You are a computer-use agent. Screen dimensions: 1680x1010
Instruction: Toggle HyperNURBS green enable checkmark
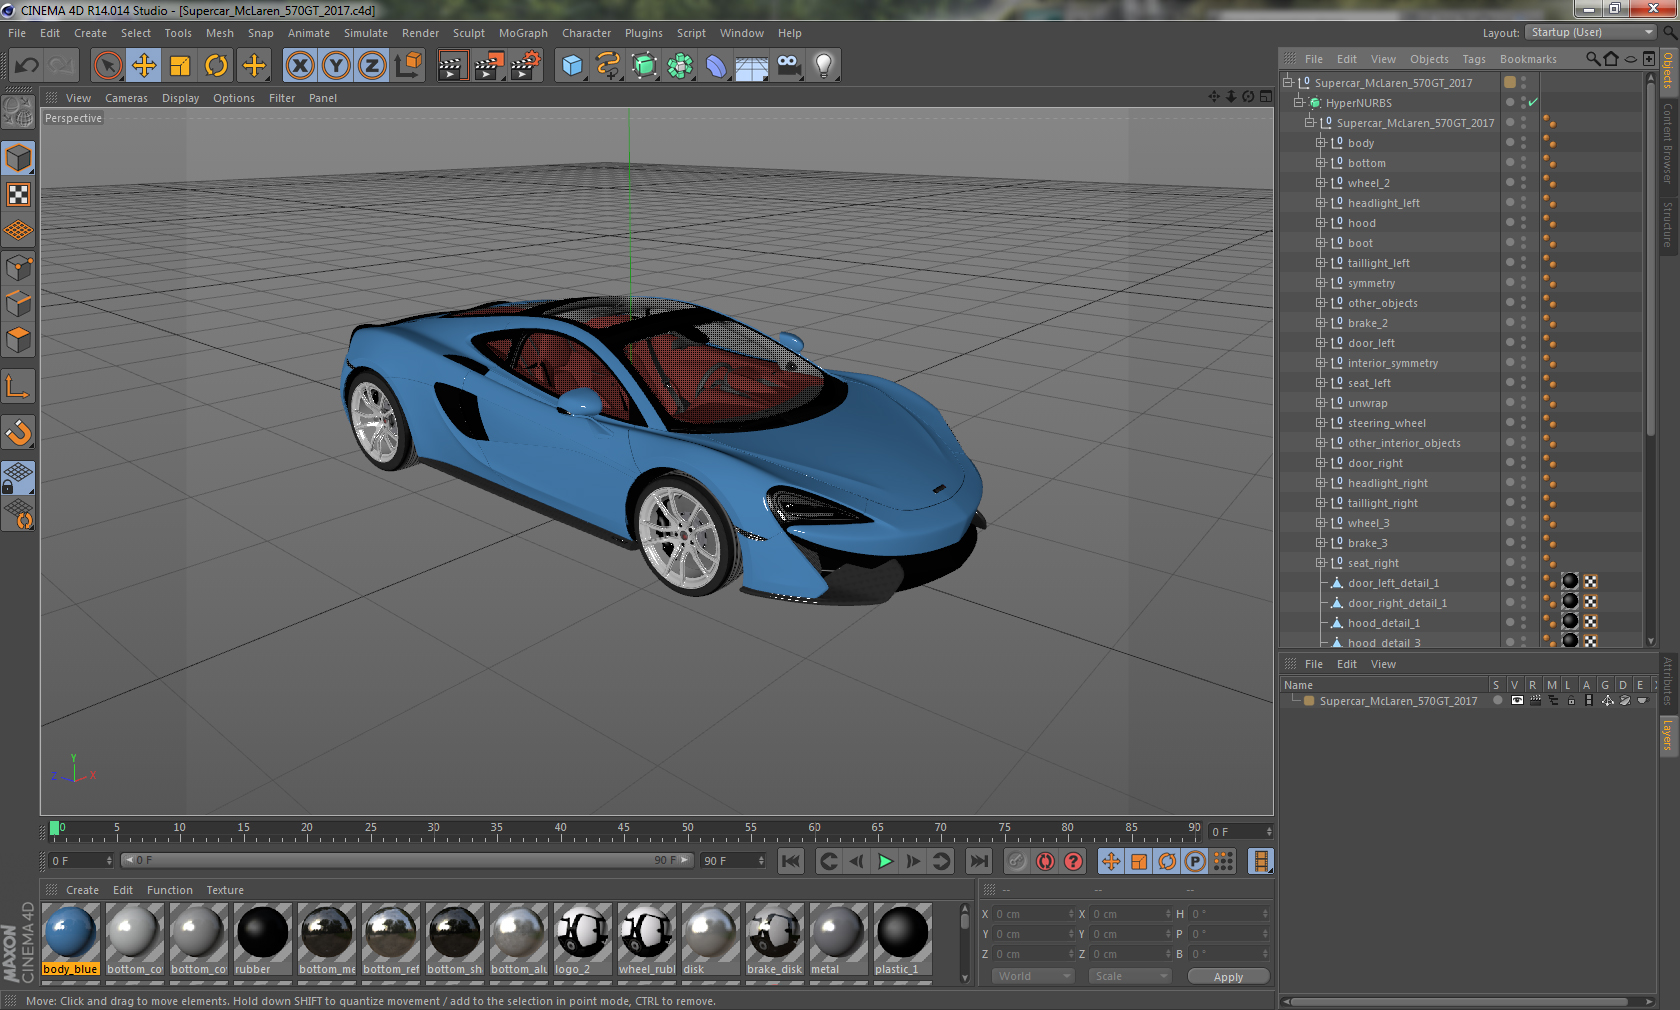tap(1532, 102)
